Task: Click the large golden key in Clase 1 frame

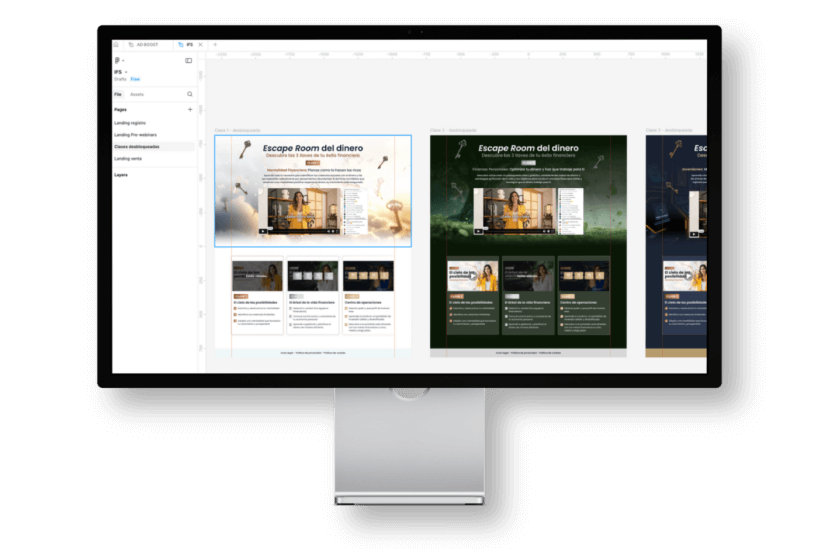Action: (x=395, y=216)
